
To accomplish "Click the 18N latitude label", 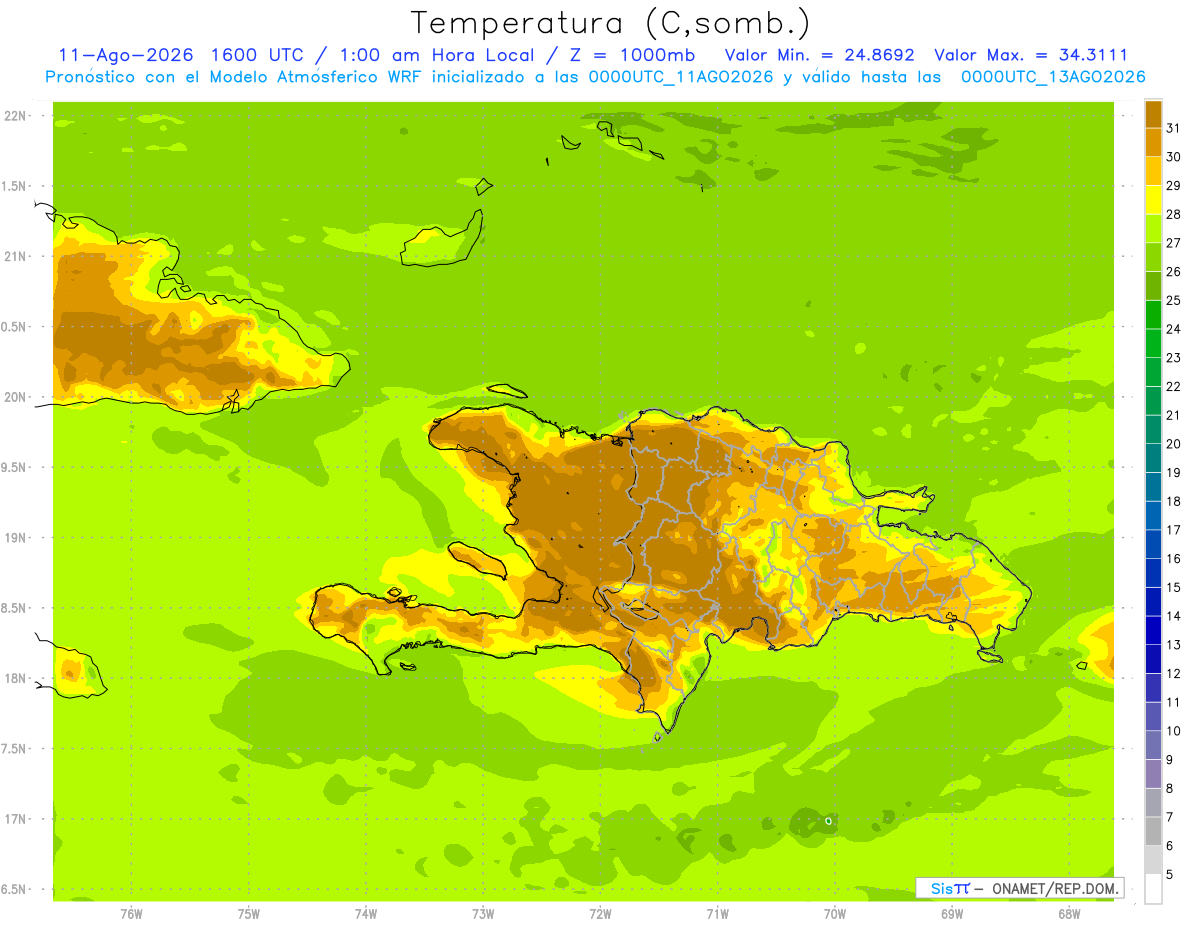I will (x=15, y=678).
